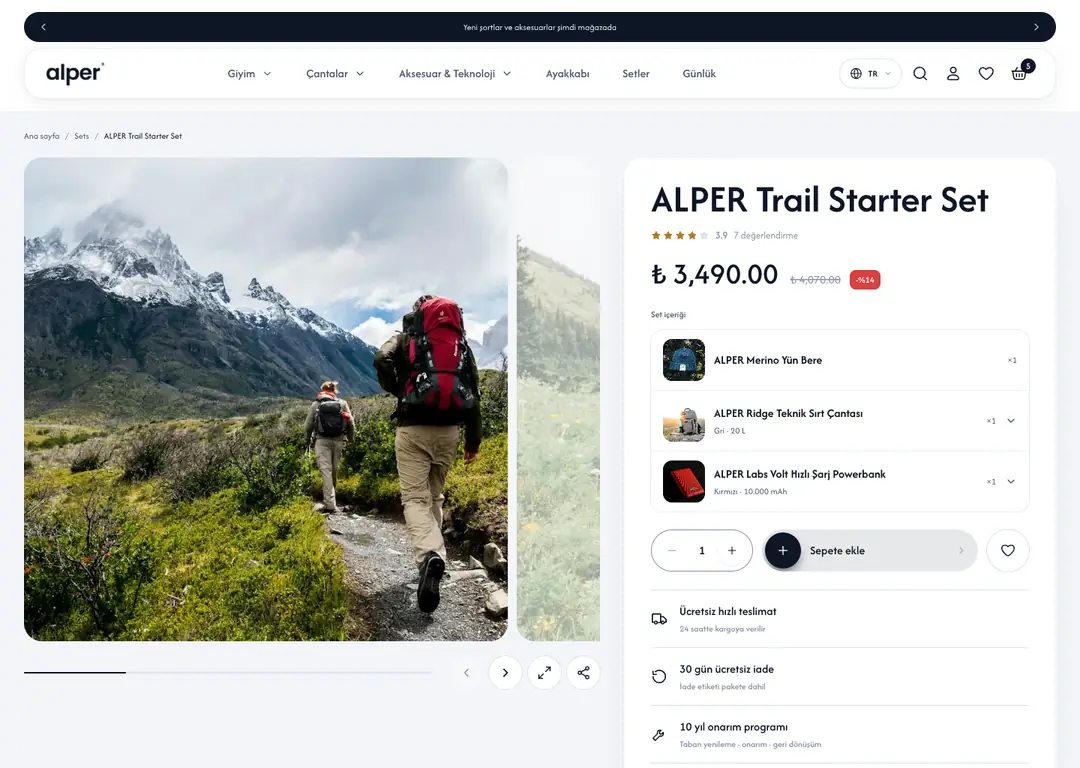Expand the Çantalar menu
Screen dimensions: 1080x768
pos(335,74)
